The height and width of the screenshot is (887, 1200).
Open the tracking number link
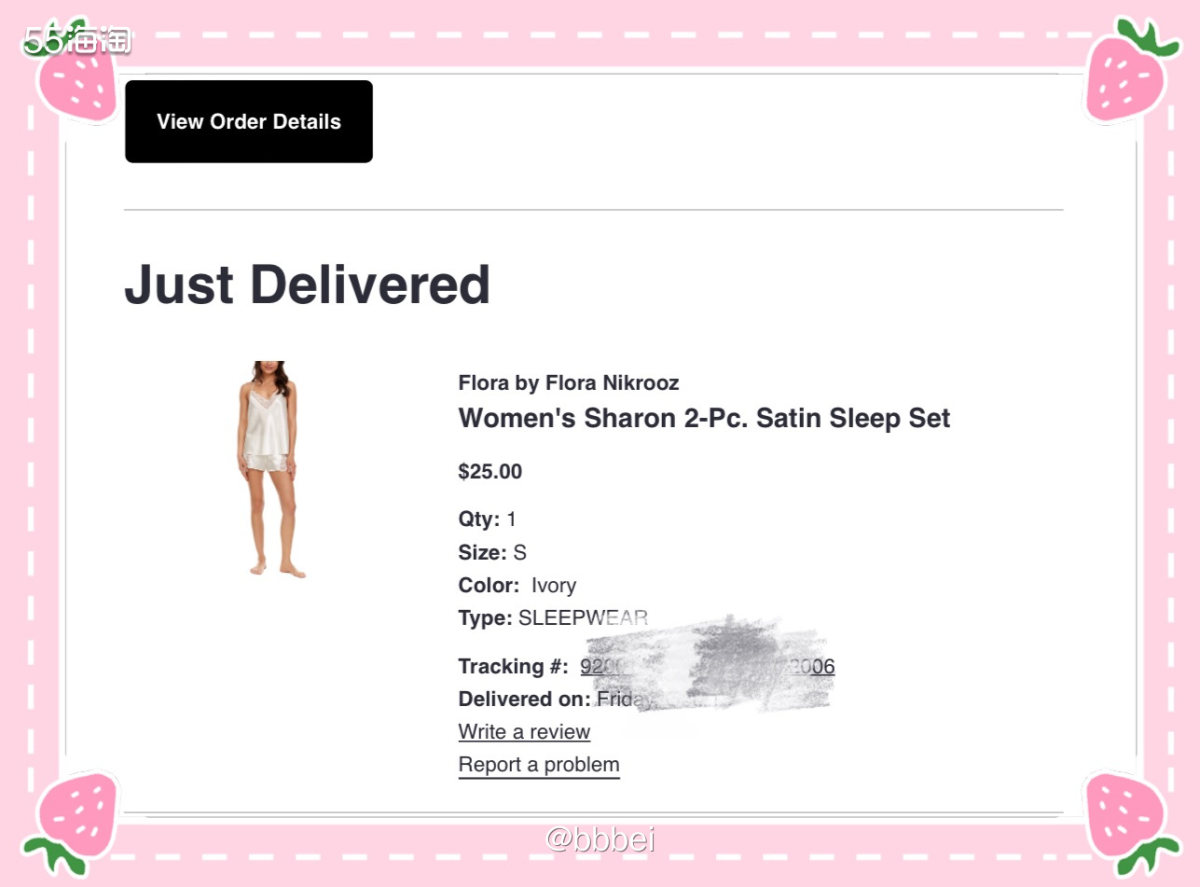(707, 666)
